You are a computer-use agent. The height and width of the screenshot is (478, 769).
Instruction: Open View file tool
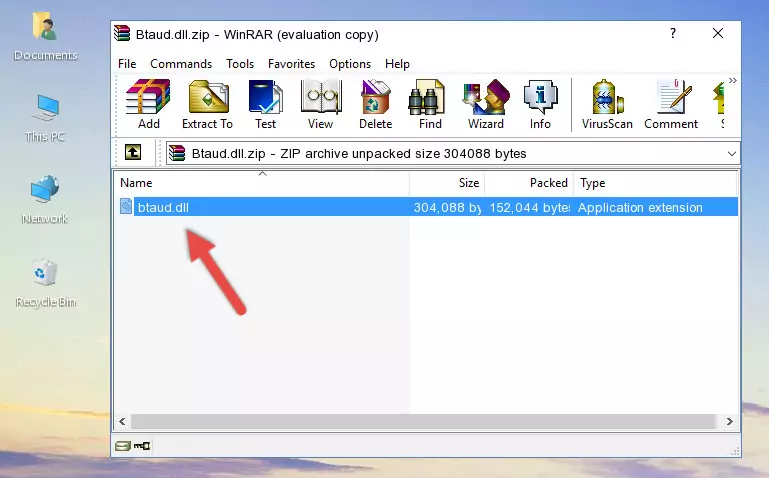click(x=320, y=104)
